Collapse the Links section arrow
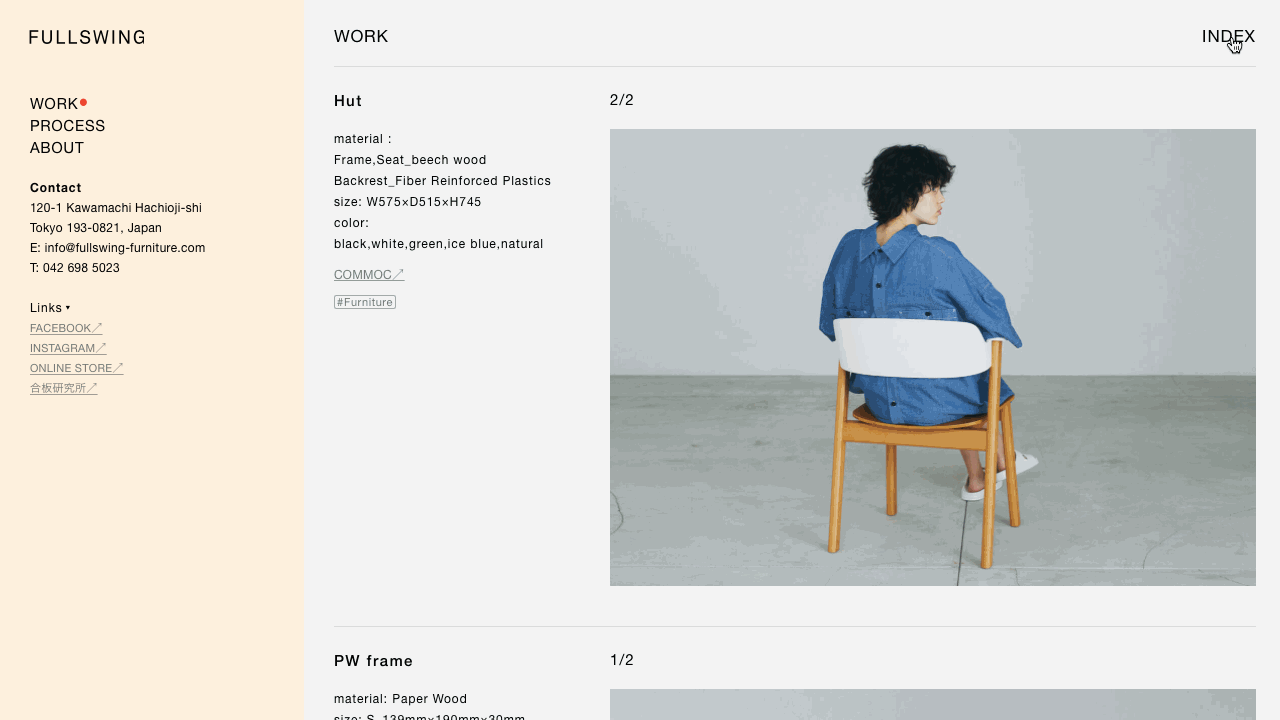The image size is (1280, 720). [x=68, y=308]
